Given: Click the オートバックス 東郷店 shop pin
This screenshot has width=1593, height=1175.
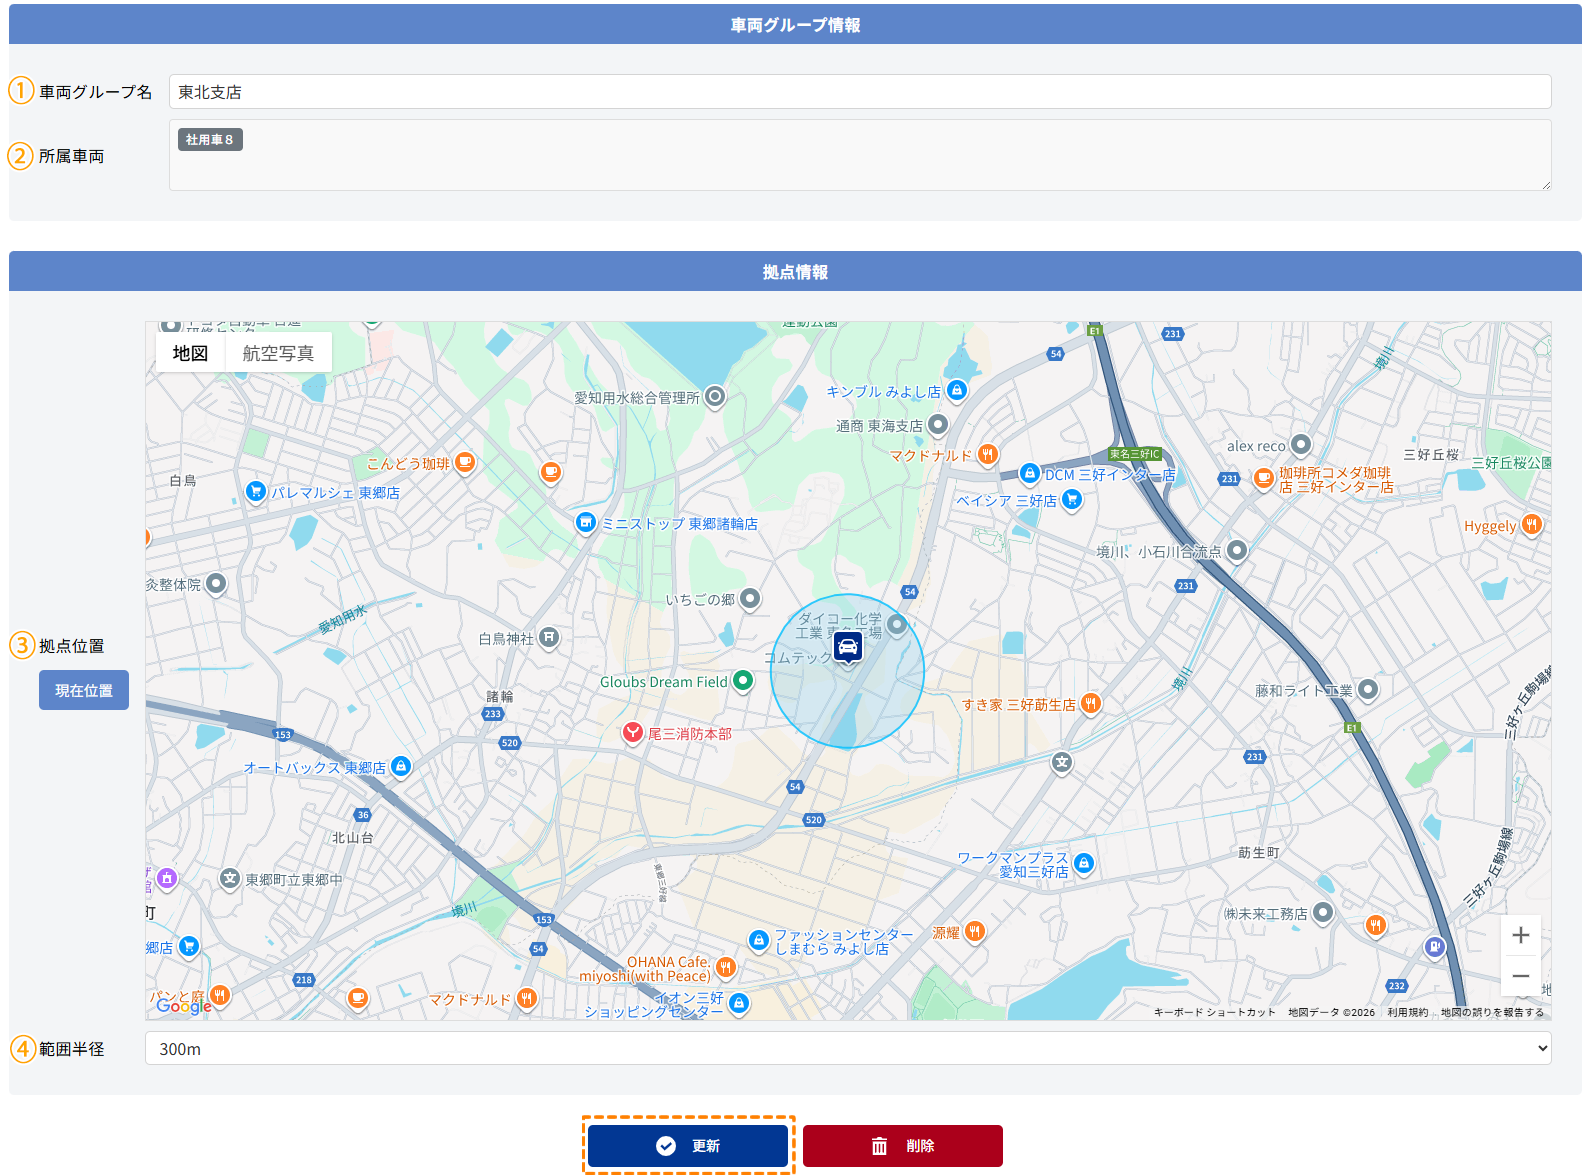Looking at the screenshot, I should (401, 767).
